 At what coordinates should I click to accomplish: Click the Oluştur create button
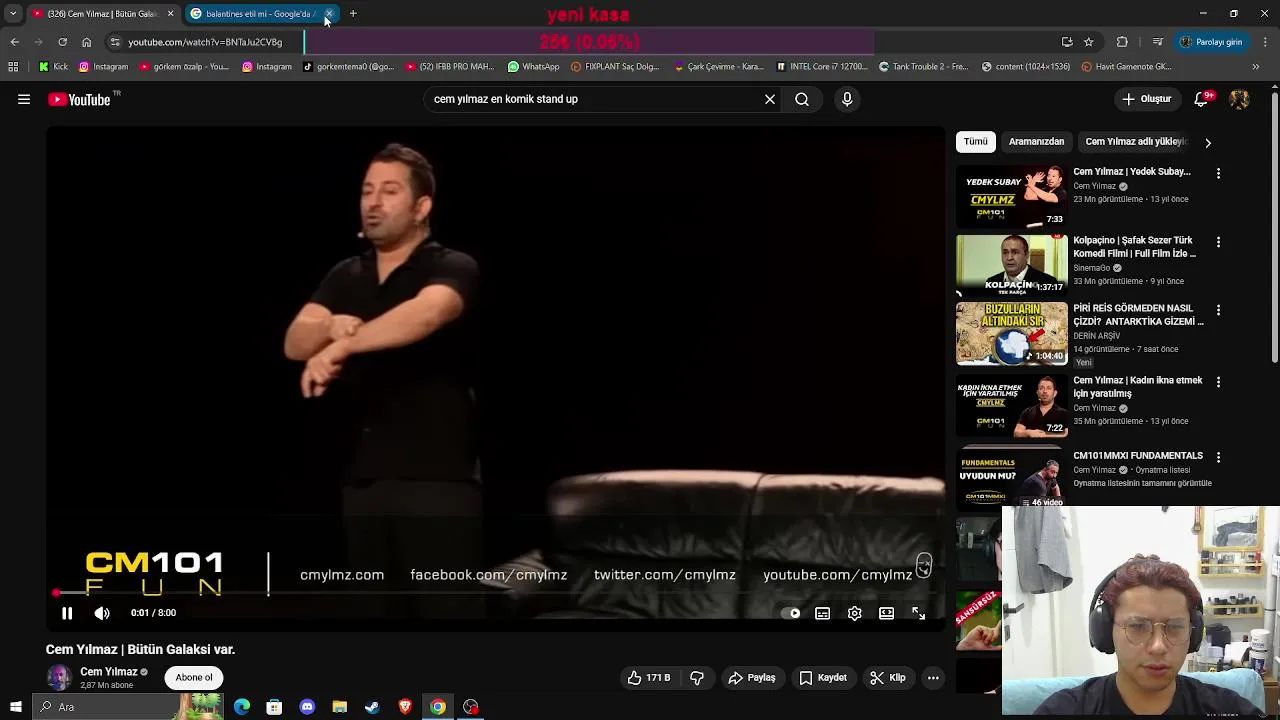pyautogui.click(x=1146, y=99)
